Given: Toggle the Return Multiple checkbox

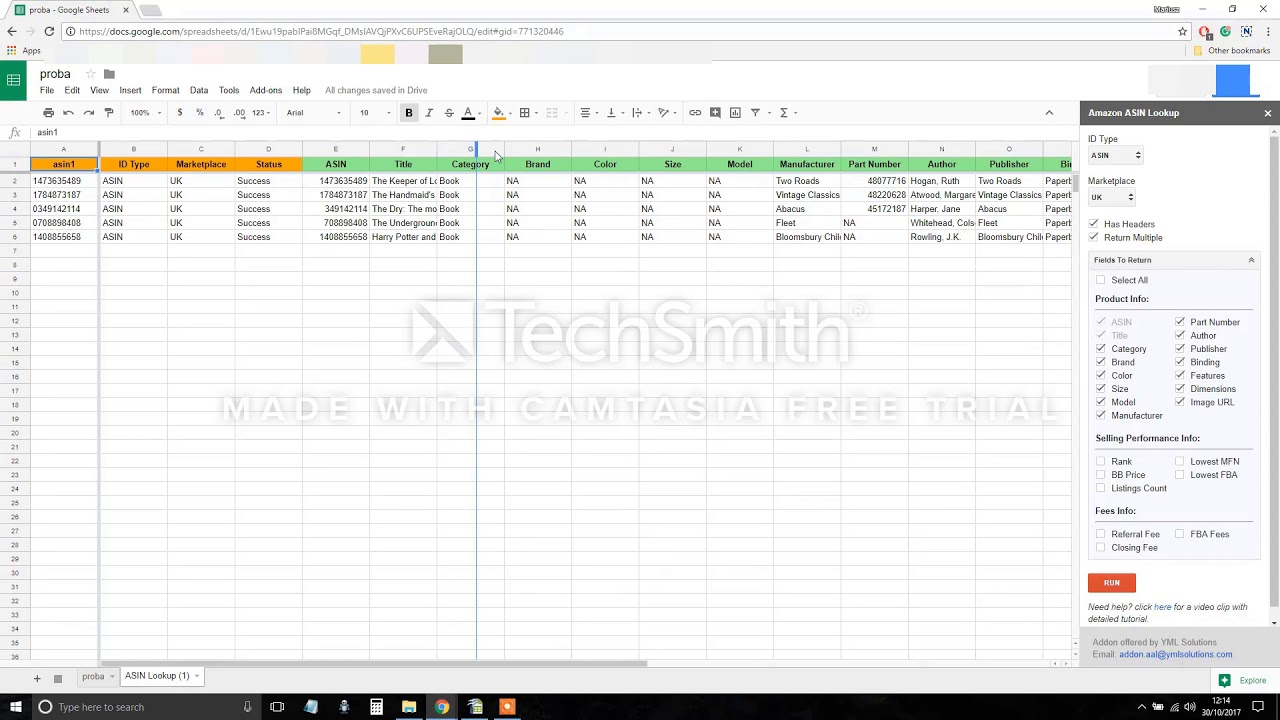Looking at the screenshot, I should (1094, 238).
